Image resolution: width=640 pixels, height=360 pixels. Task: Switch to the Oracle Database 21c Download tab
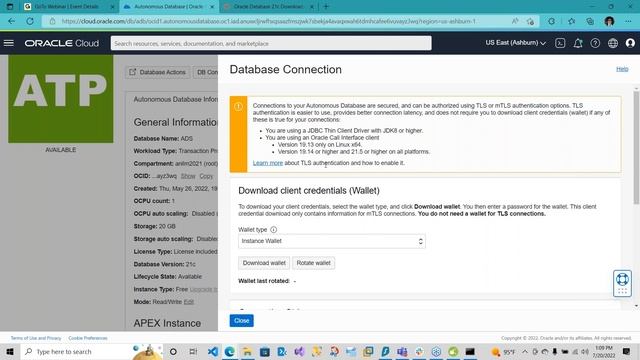tap(268, 7)
